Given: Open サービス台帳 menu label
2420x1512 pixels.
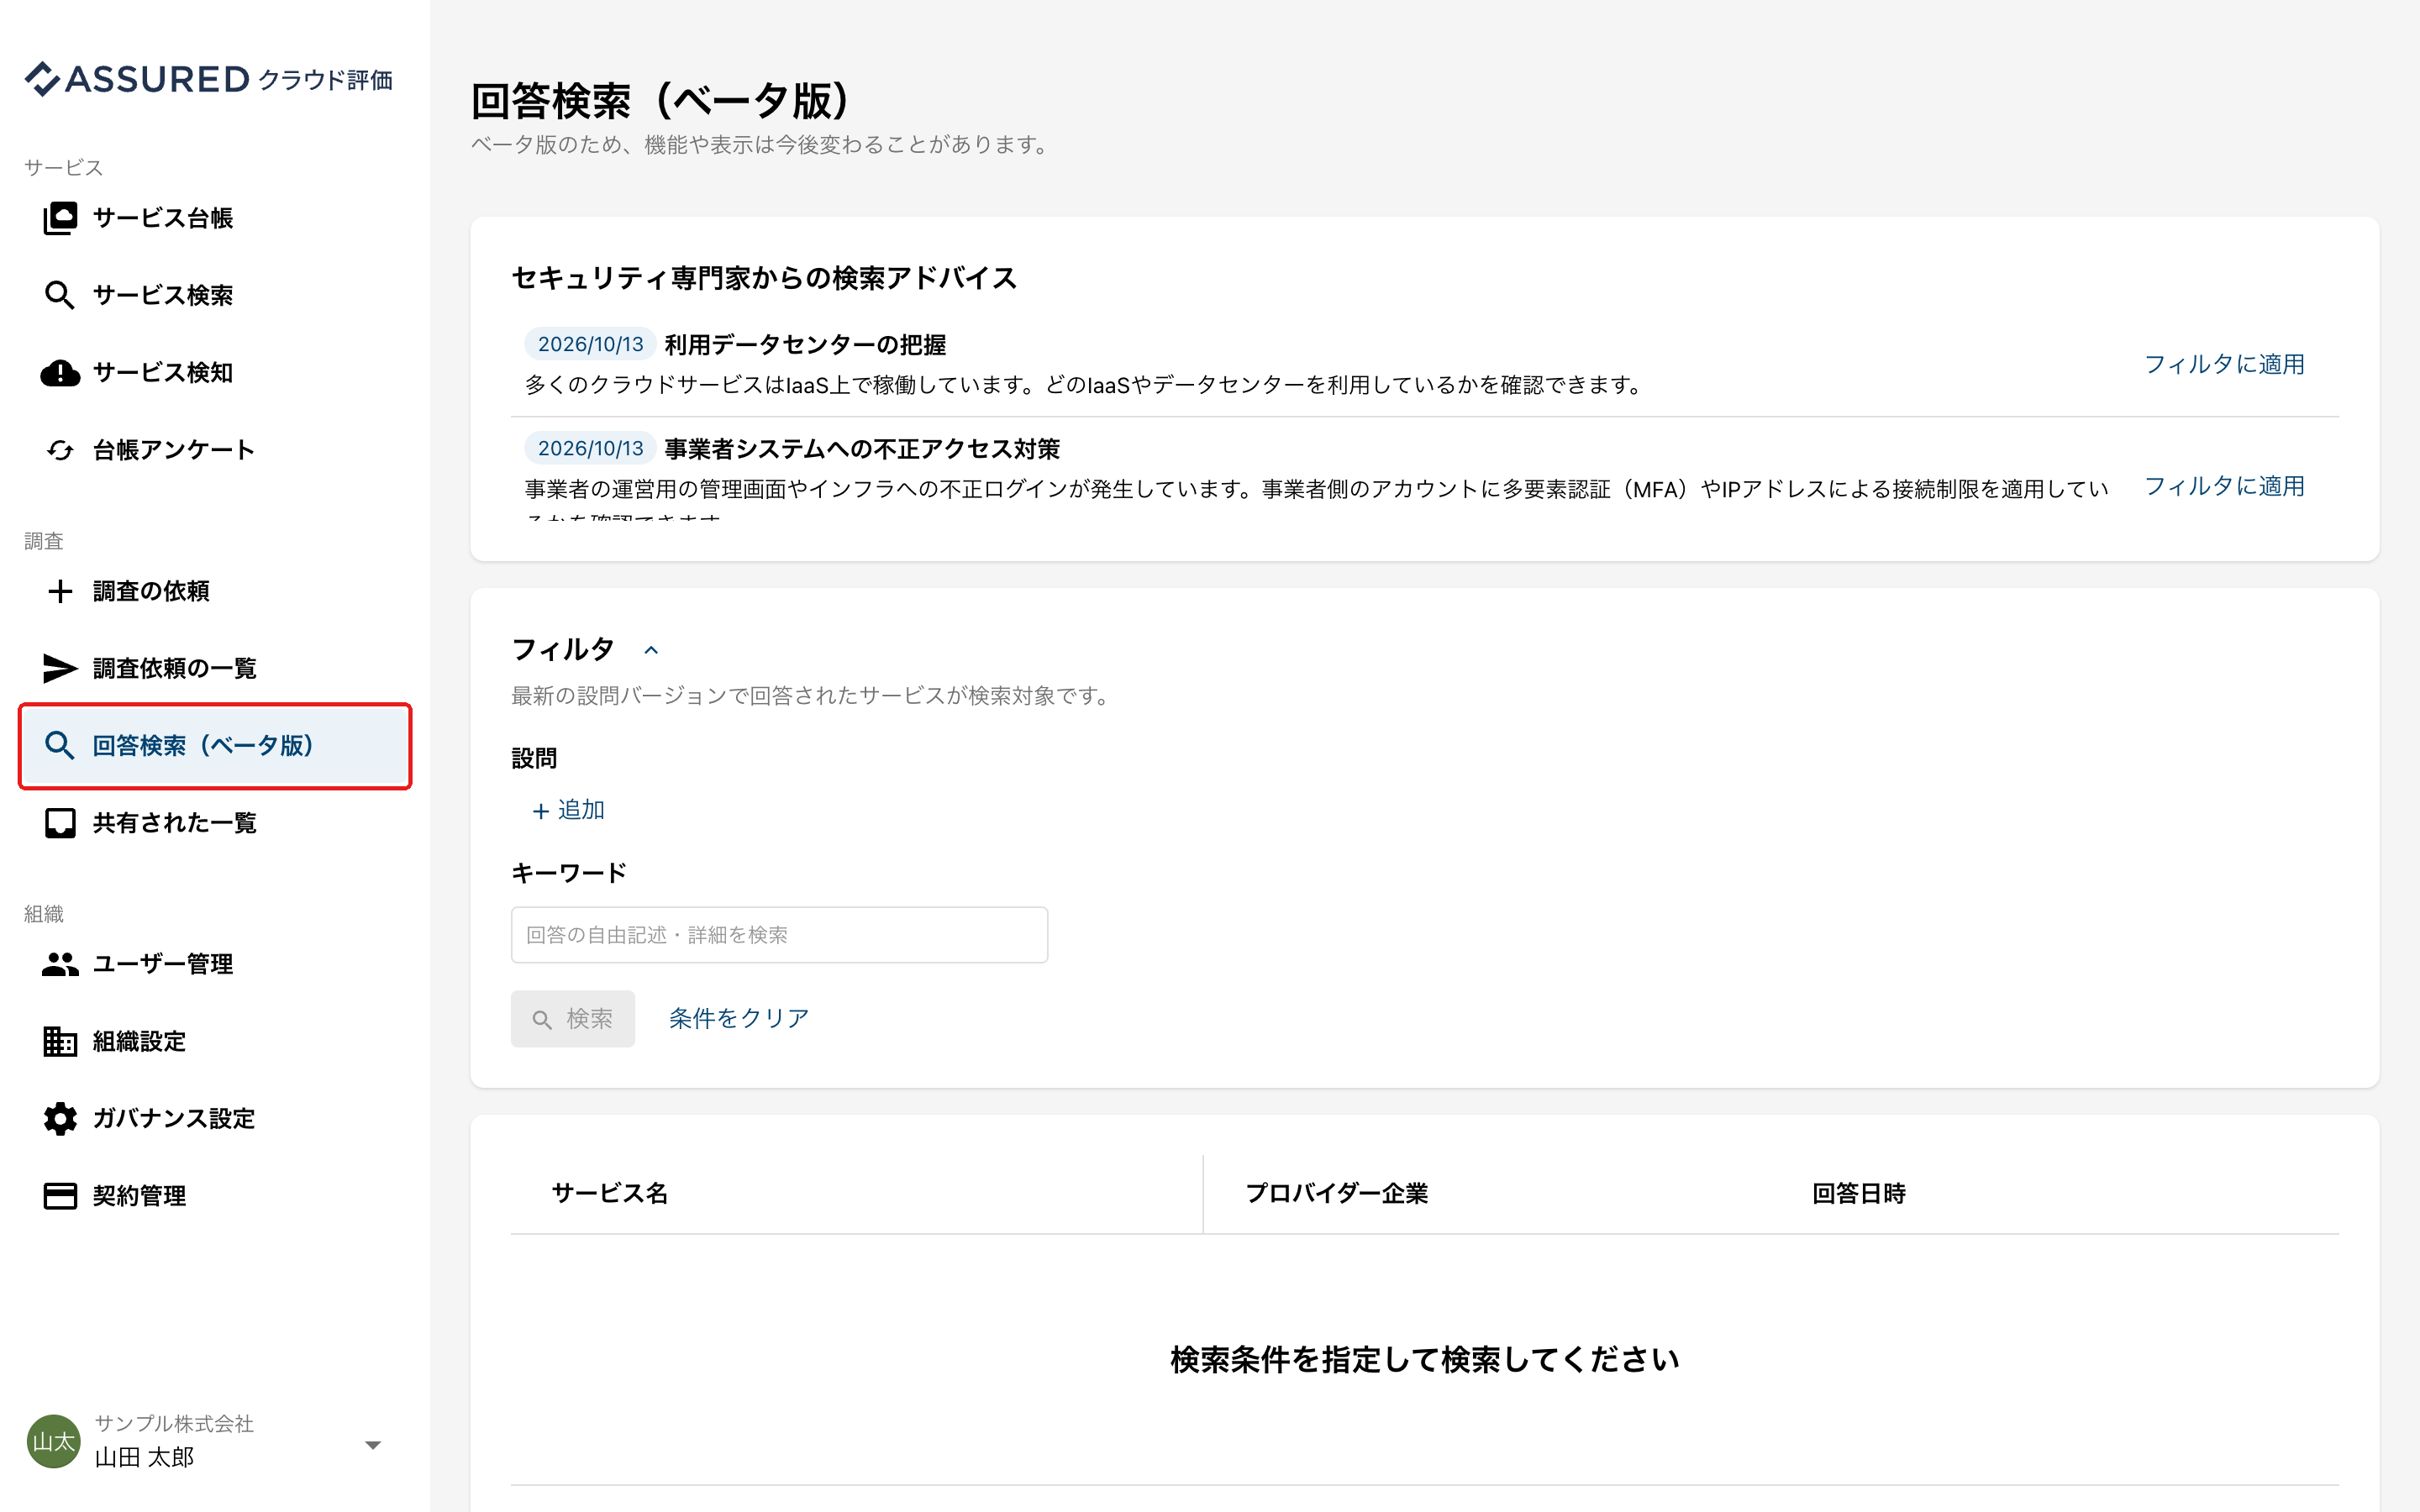Looking at the screenshot, I should pyautogui.click(x=163, y=218).
